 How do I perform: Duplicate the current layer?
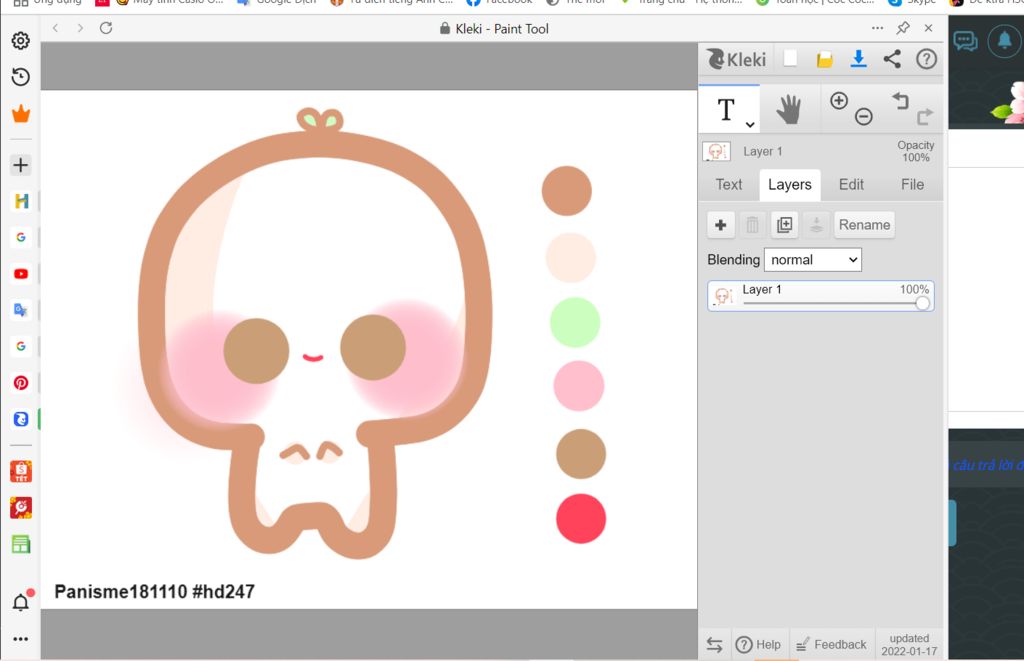(784, 225)
